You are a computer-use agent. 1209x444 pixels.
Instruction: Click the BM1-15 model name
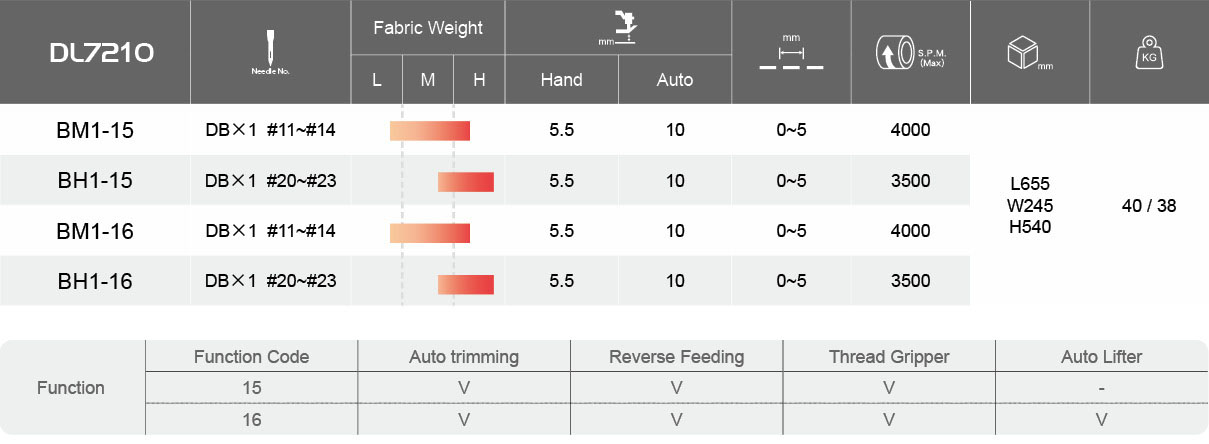[x=95, y=130]
